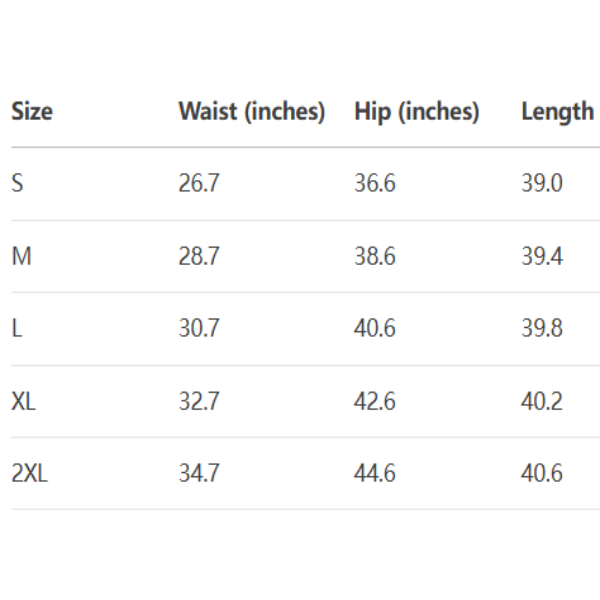Select the XL size row label
This screenshot has width=600, height=600.
(24, 402)
